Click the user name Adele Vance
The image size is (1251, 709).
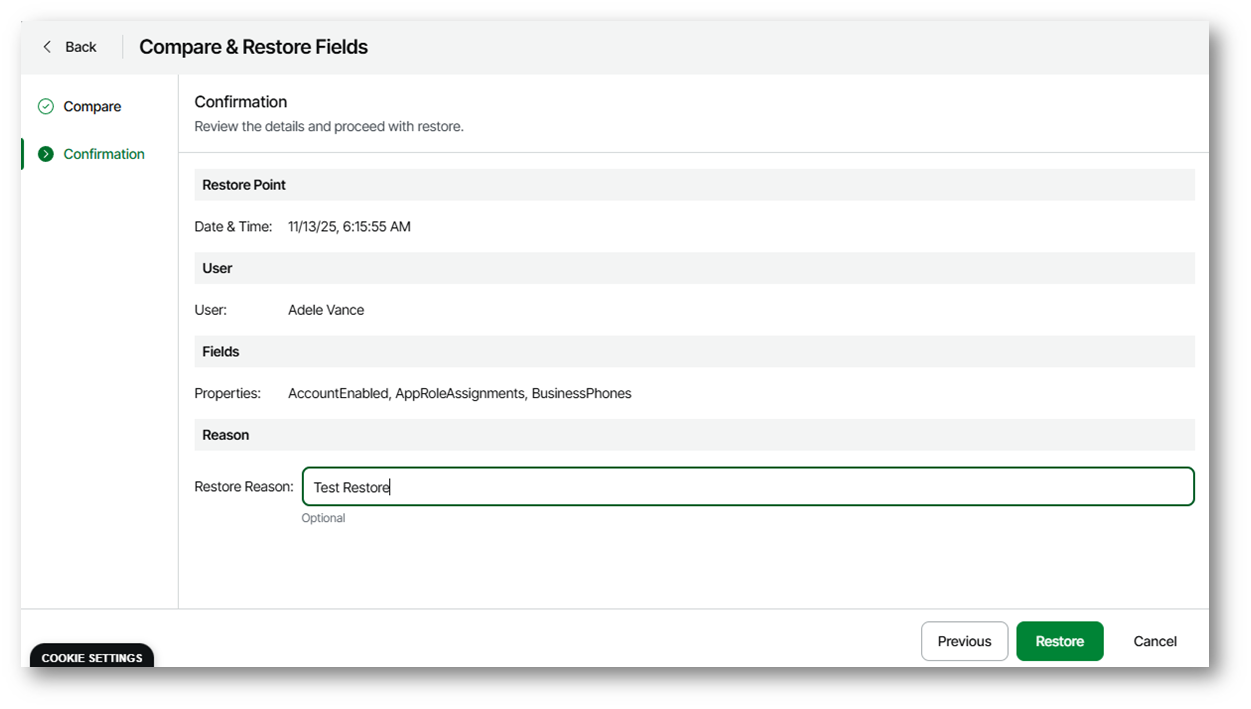pos(326,310)
